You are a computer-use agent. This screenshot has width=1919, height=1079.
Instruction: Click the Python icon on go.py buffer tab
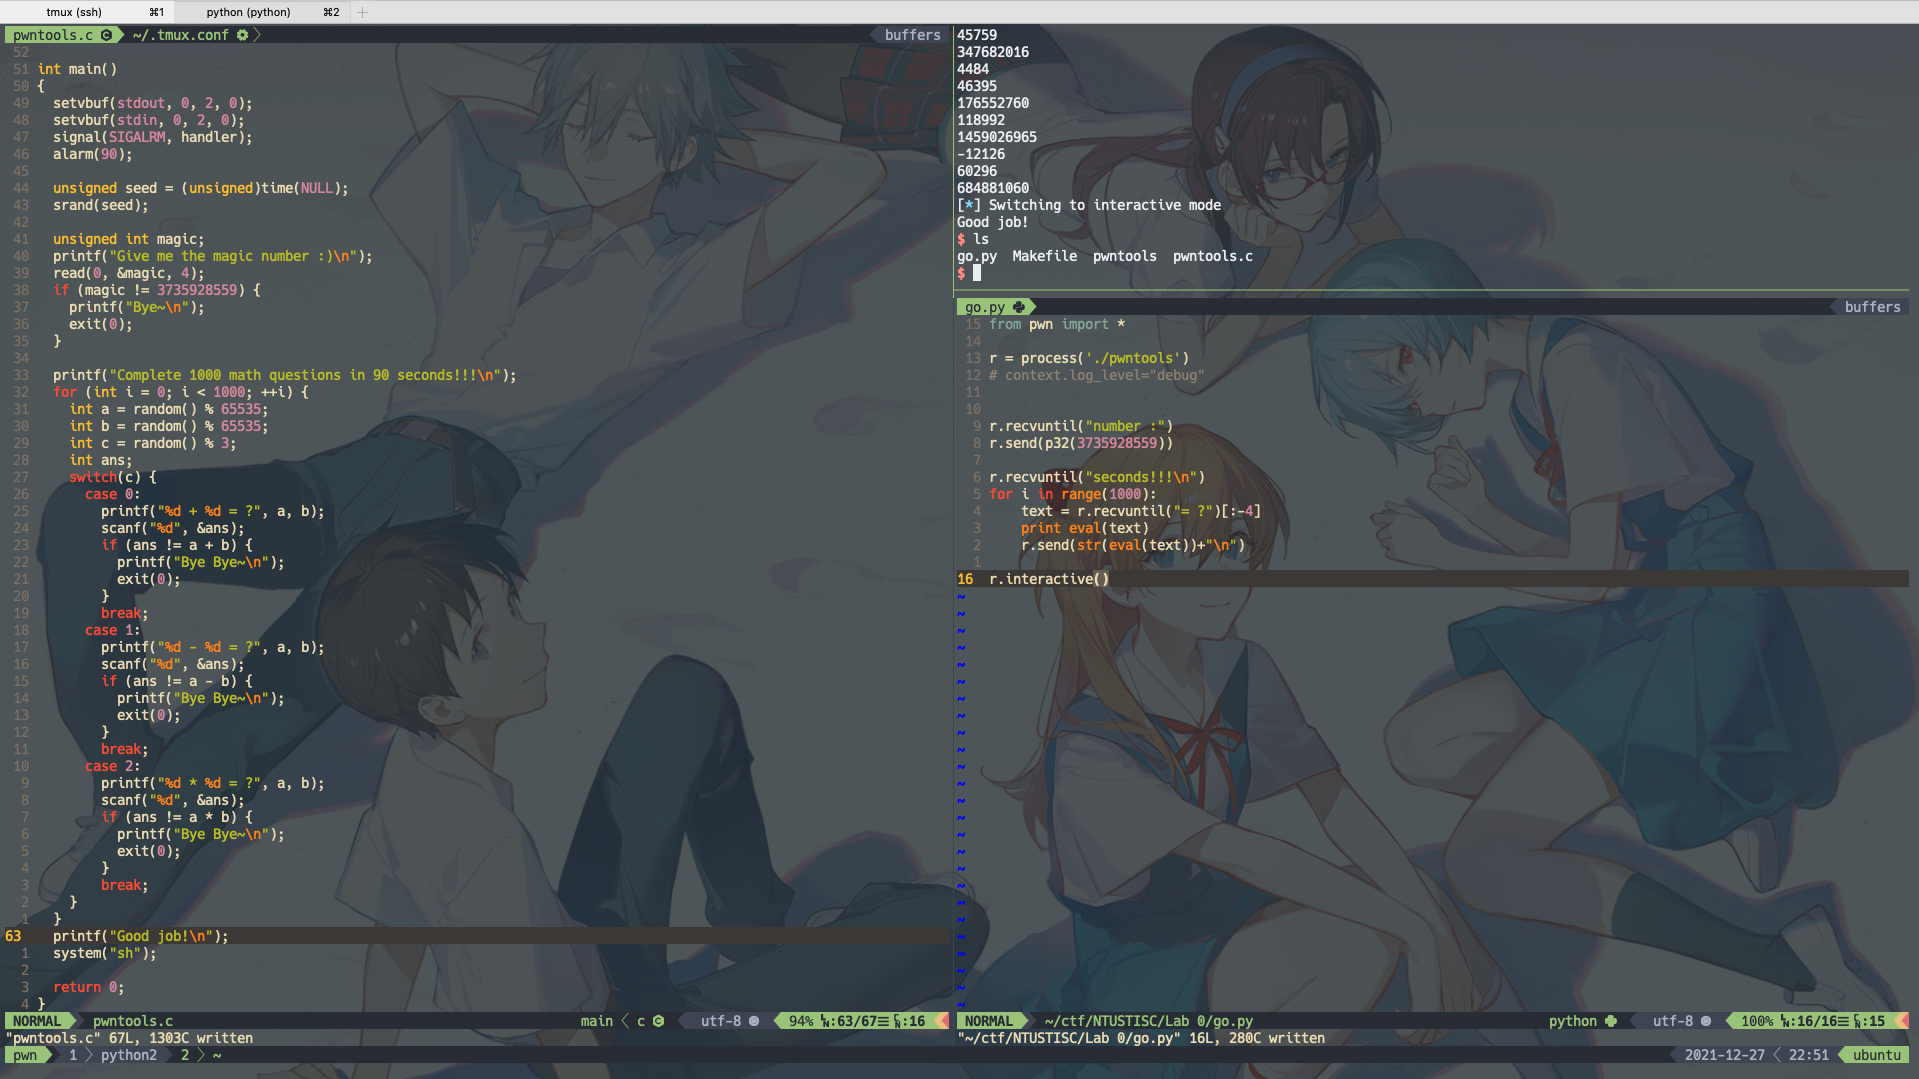coord(1018,307)
